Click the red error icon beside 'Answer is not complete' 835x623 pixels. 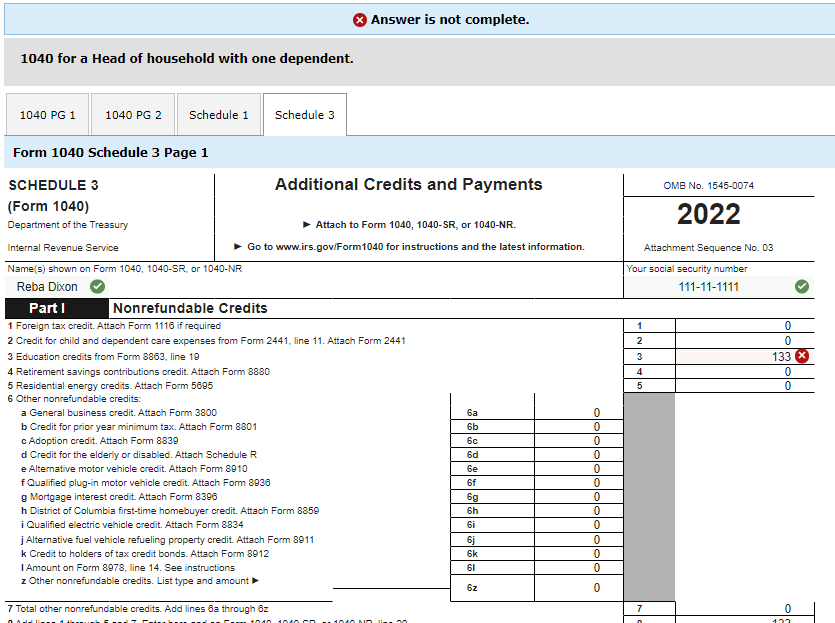pos(359,20)
